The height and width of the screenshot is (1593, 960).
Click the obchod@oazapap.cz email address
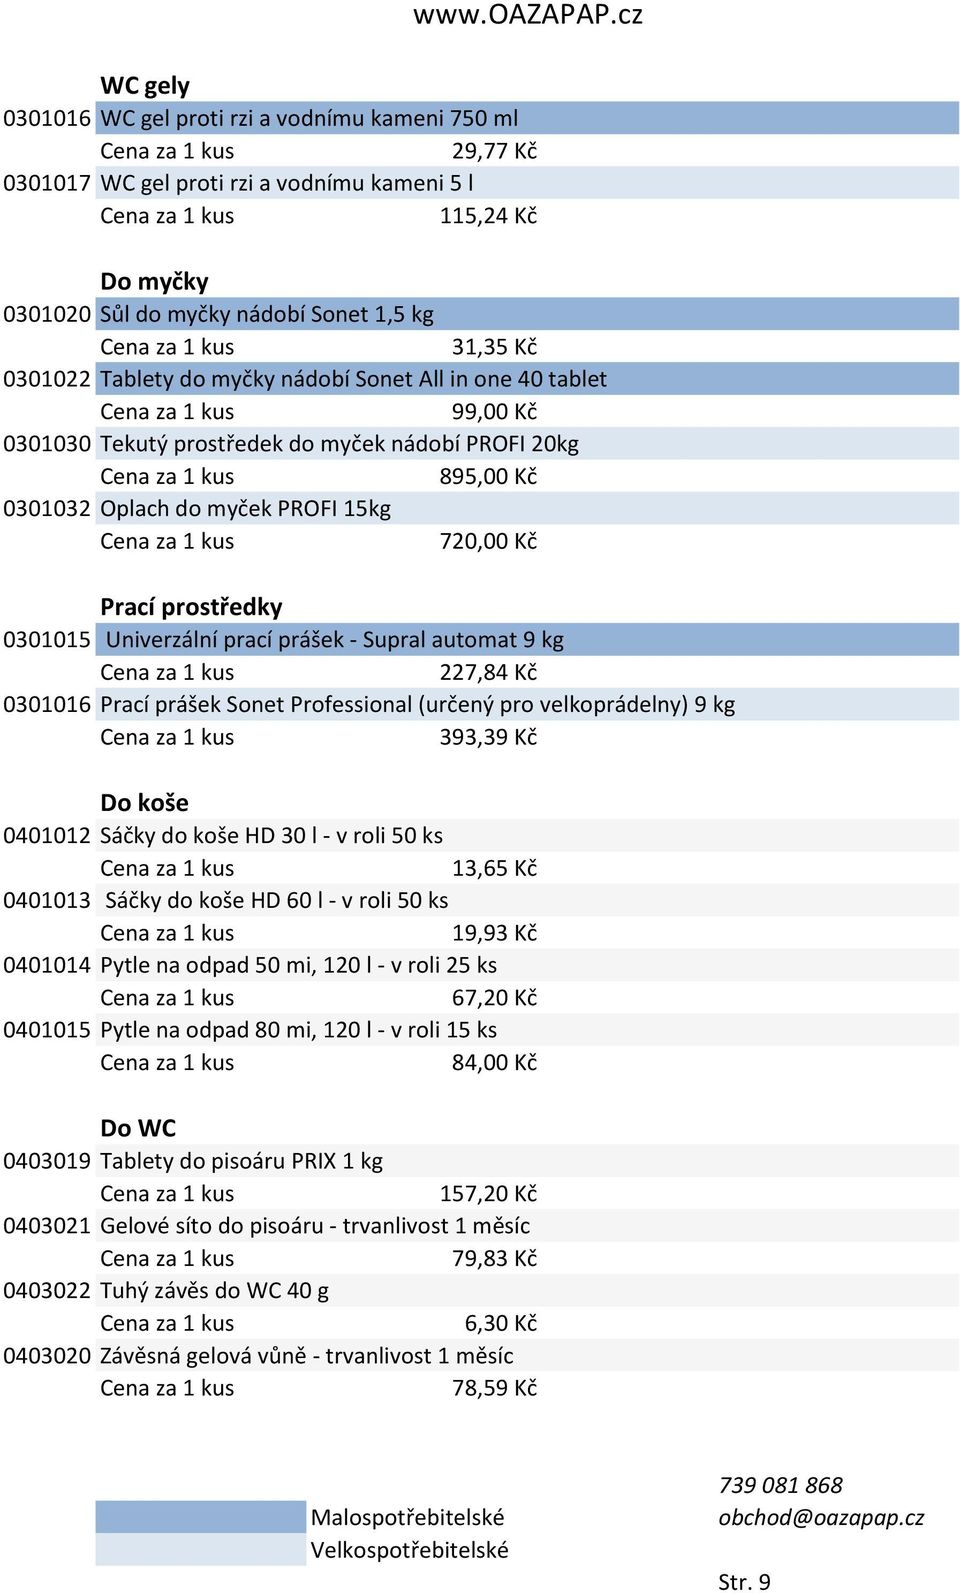click(x=821, y=1517)
